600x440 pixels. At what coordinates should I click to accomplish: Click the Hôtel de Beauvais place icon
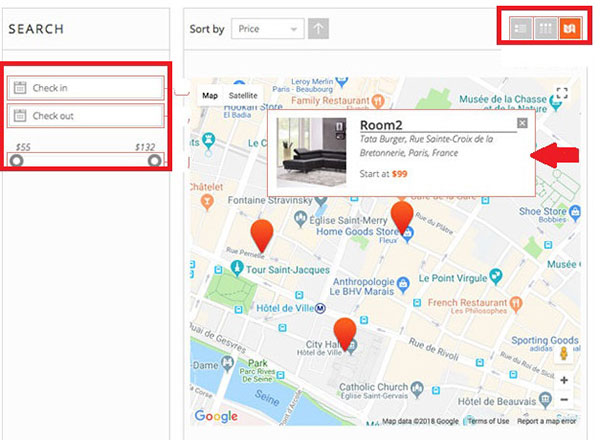pos(544,399)
